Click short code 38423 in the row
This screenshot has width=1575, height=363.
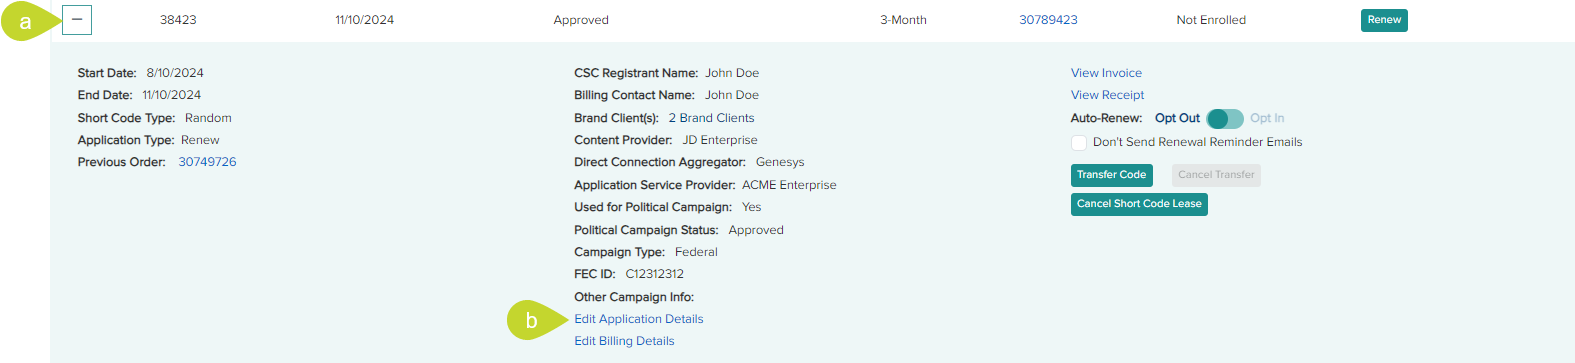pyautogui.click(x=178, y=20)
